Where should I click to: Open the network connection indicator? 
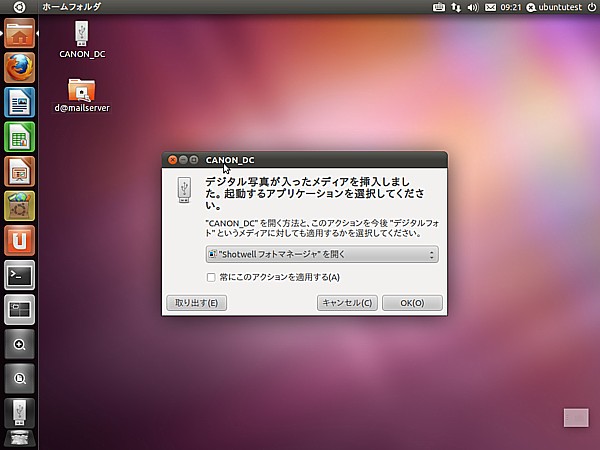pyautogui.click(x=456, y=7)
